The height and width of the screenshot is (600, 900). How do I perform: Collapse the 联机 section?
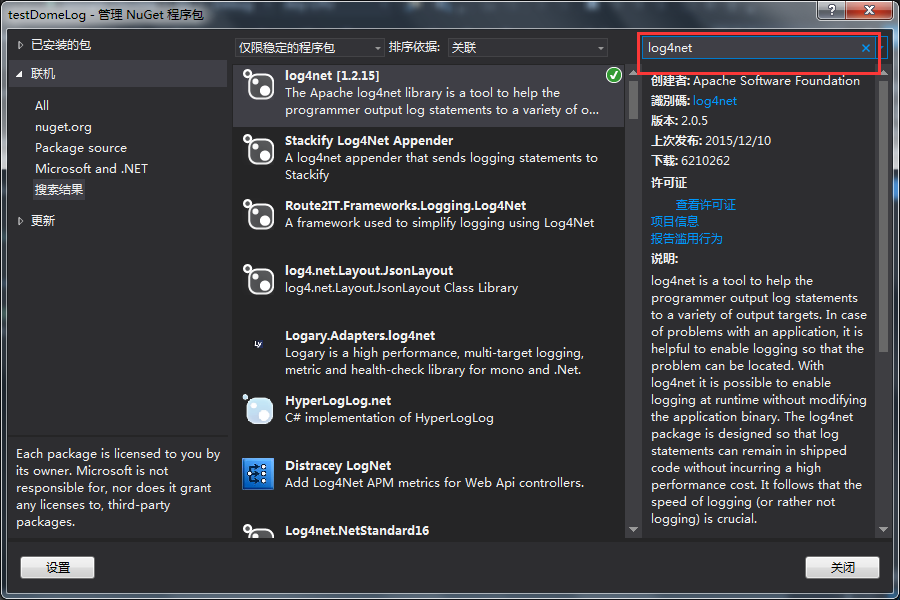click(20, 74)
